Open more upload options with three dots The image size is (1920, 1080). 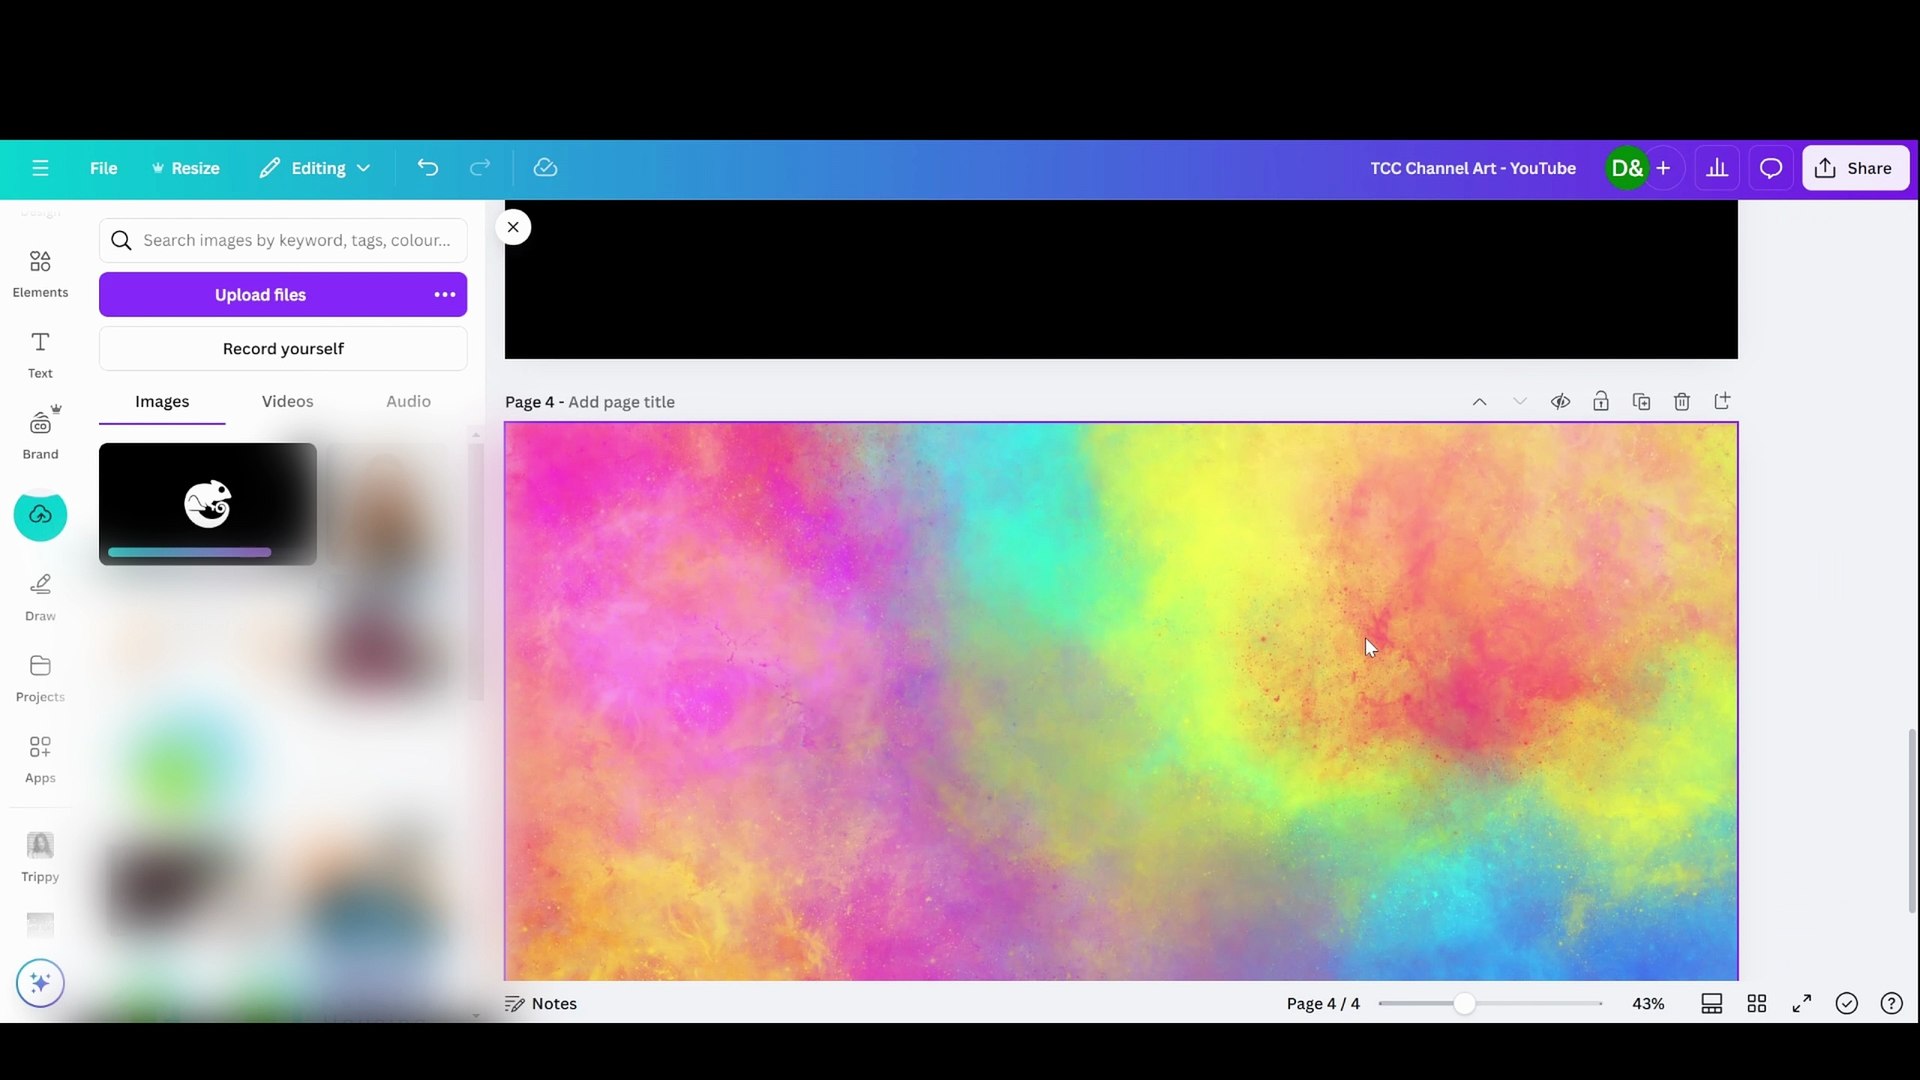pos(444,294)
